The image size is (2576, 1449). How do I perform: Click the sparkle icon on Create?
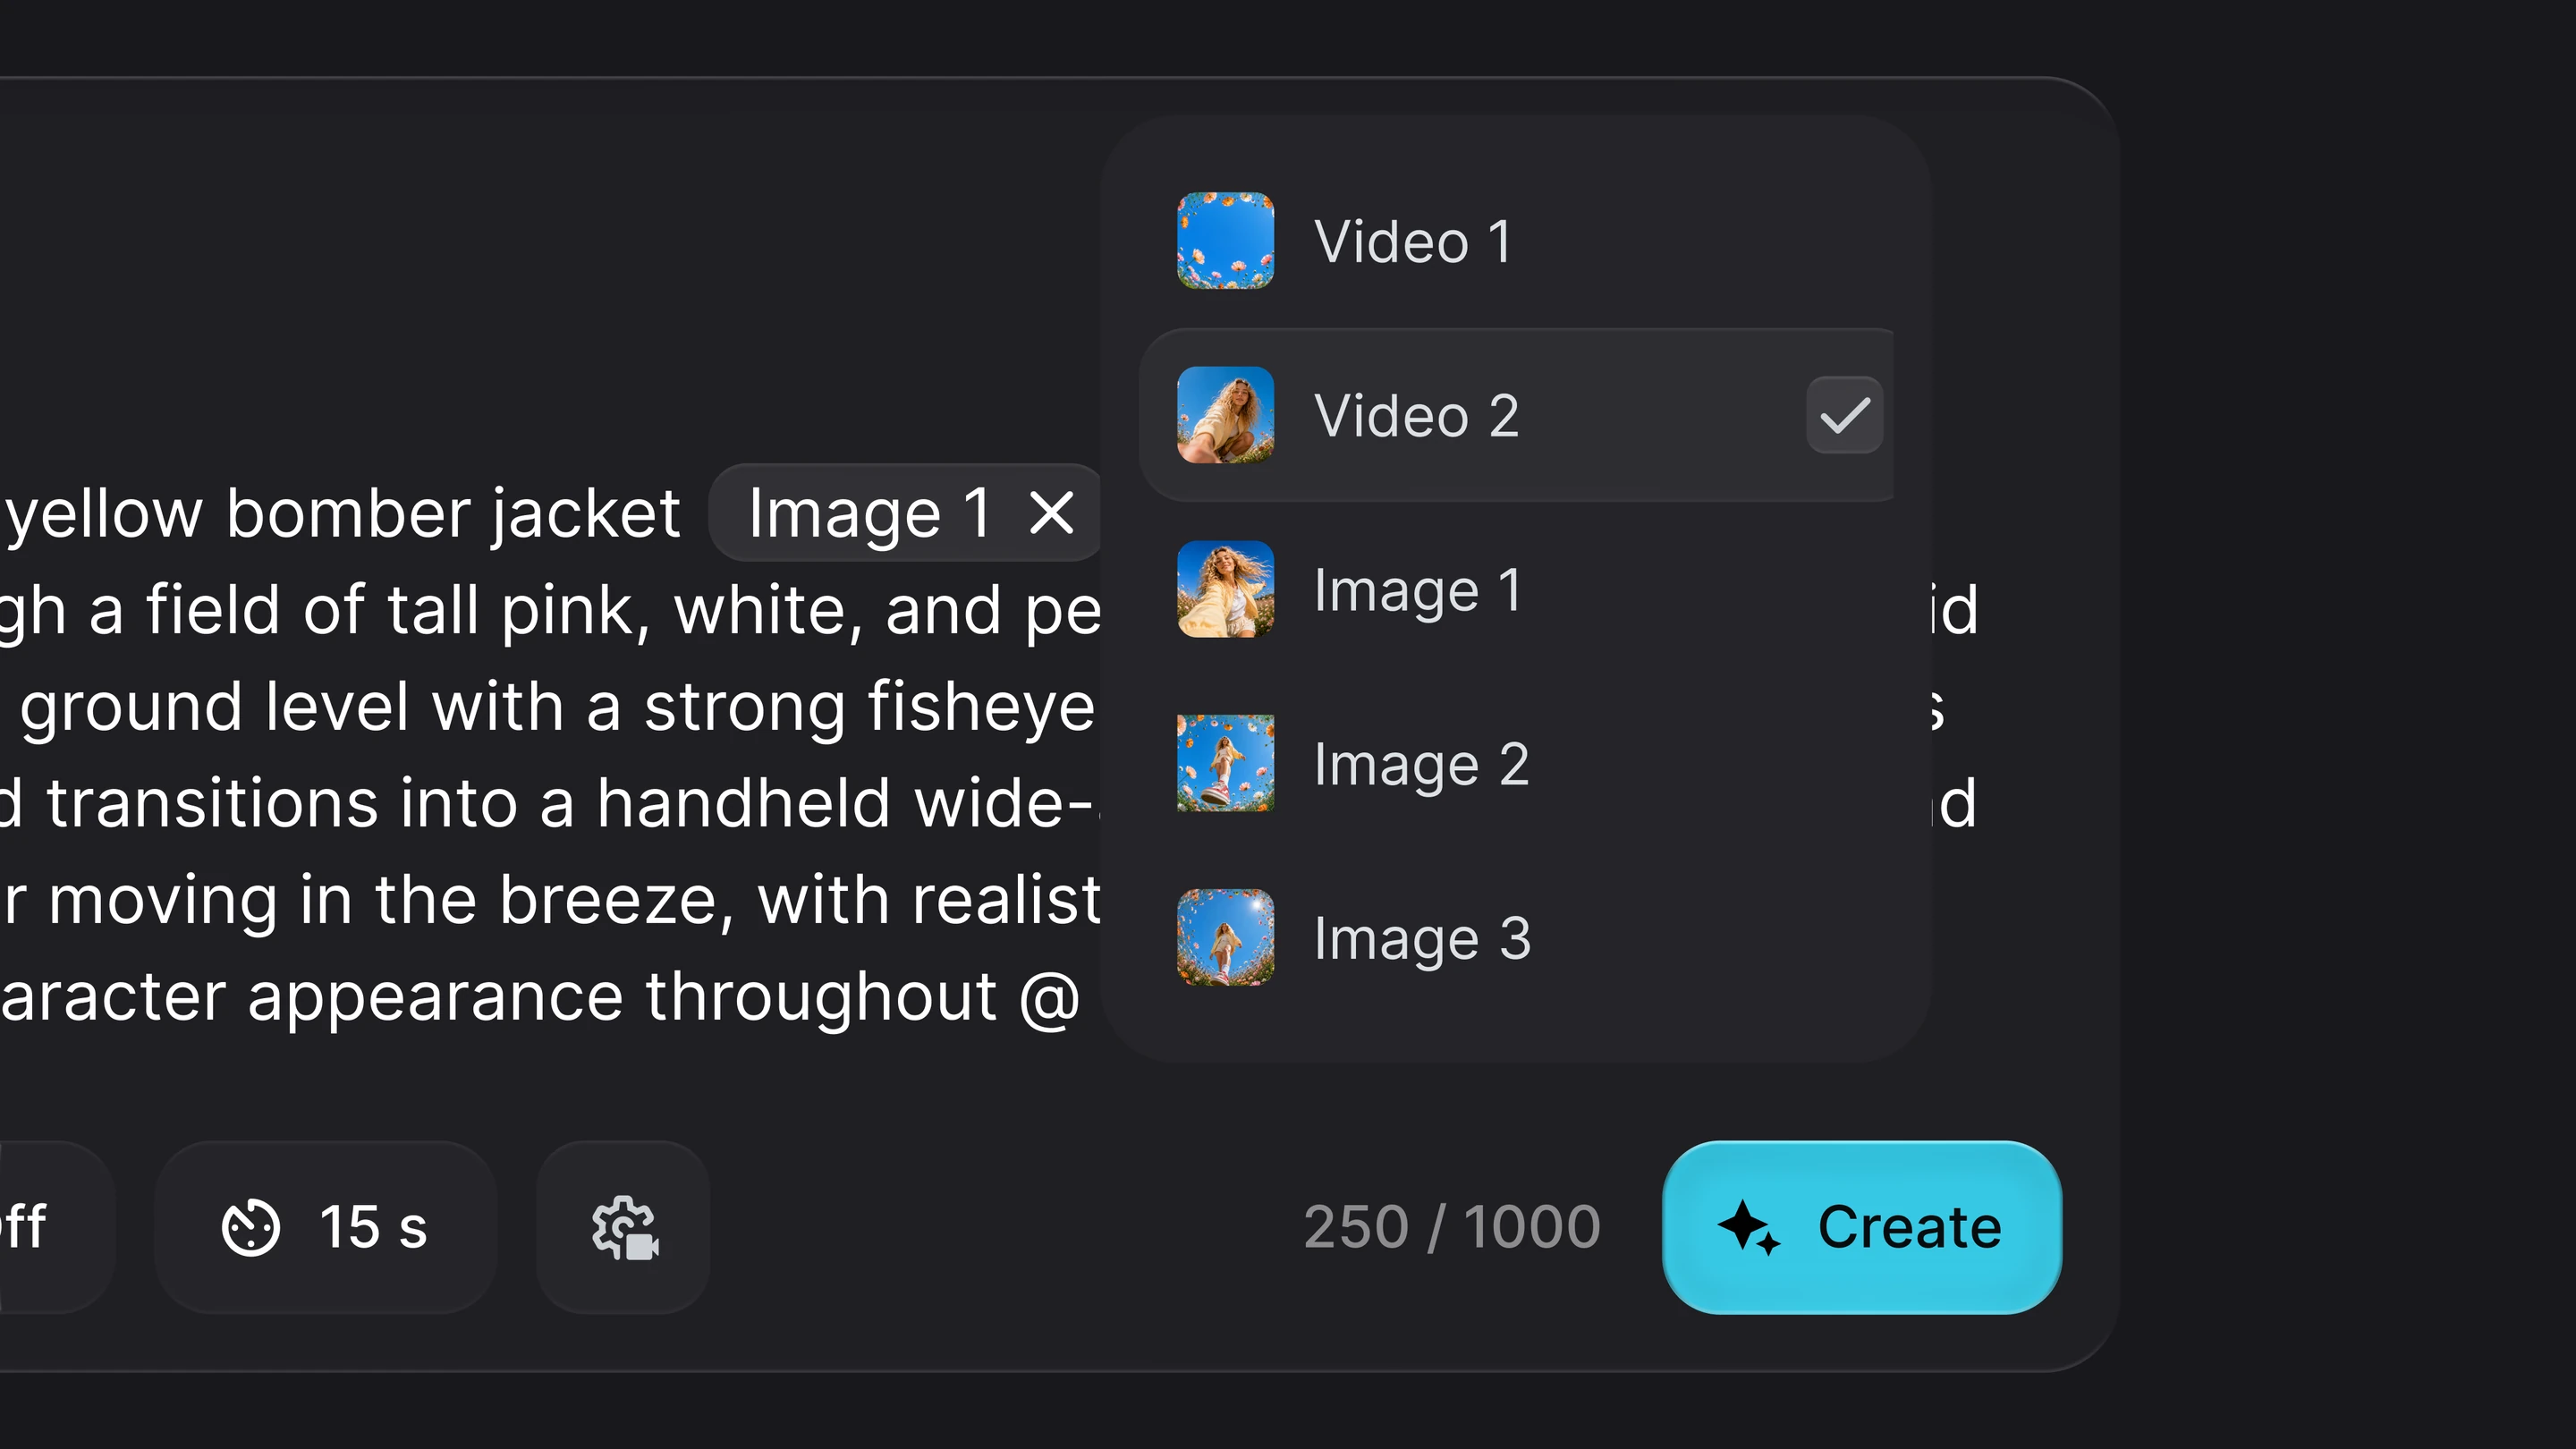click(1748, 1227)
